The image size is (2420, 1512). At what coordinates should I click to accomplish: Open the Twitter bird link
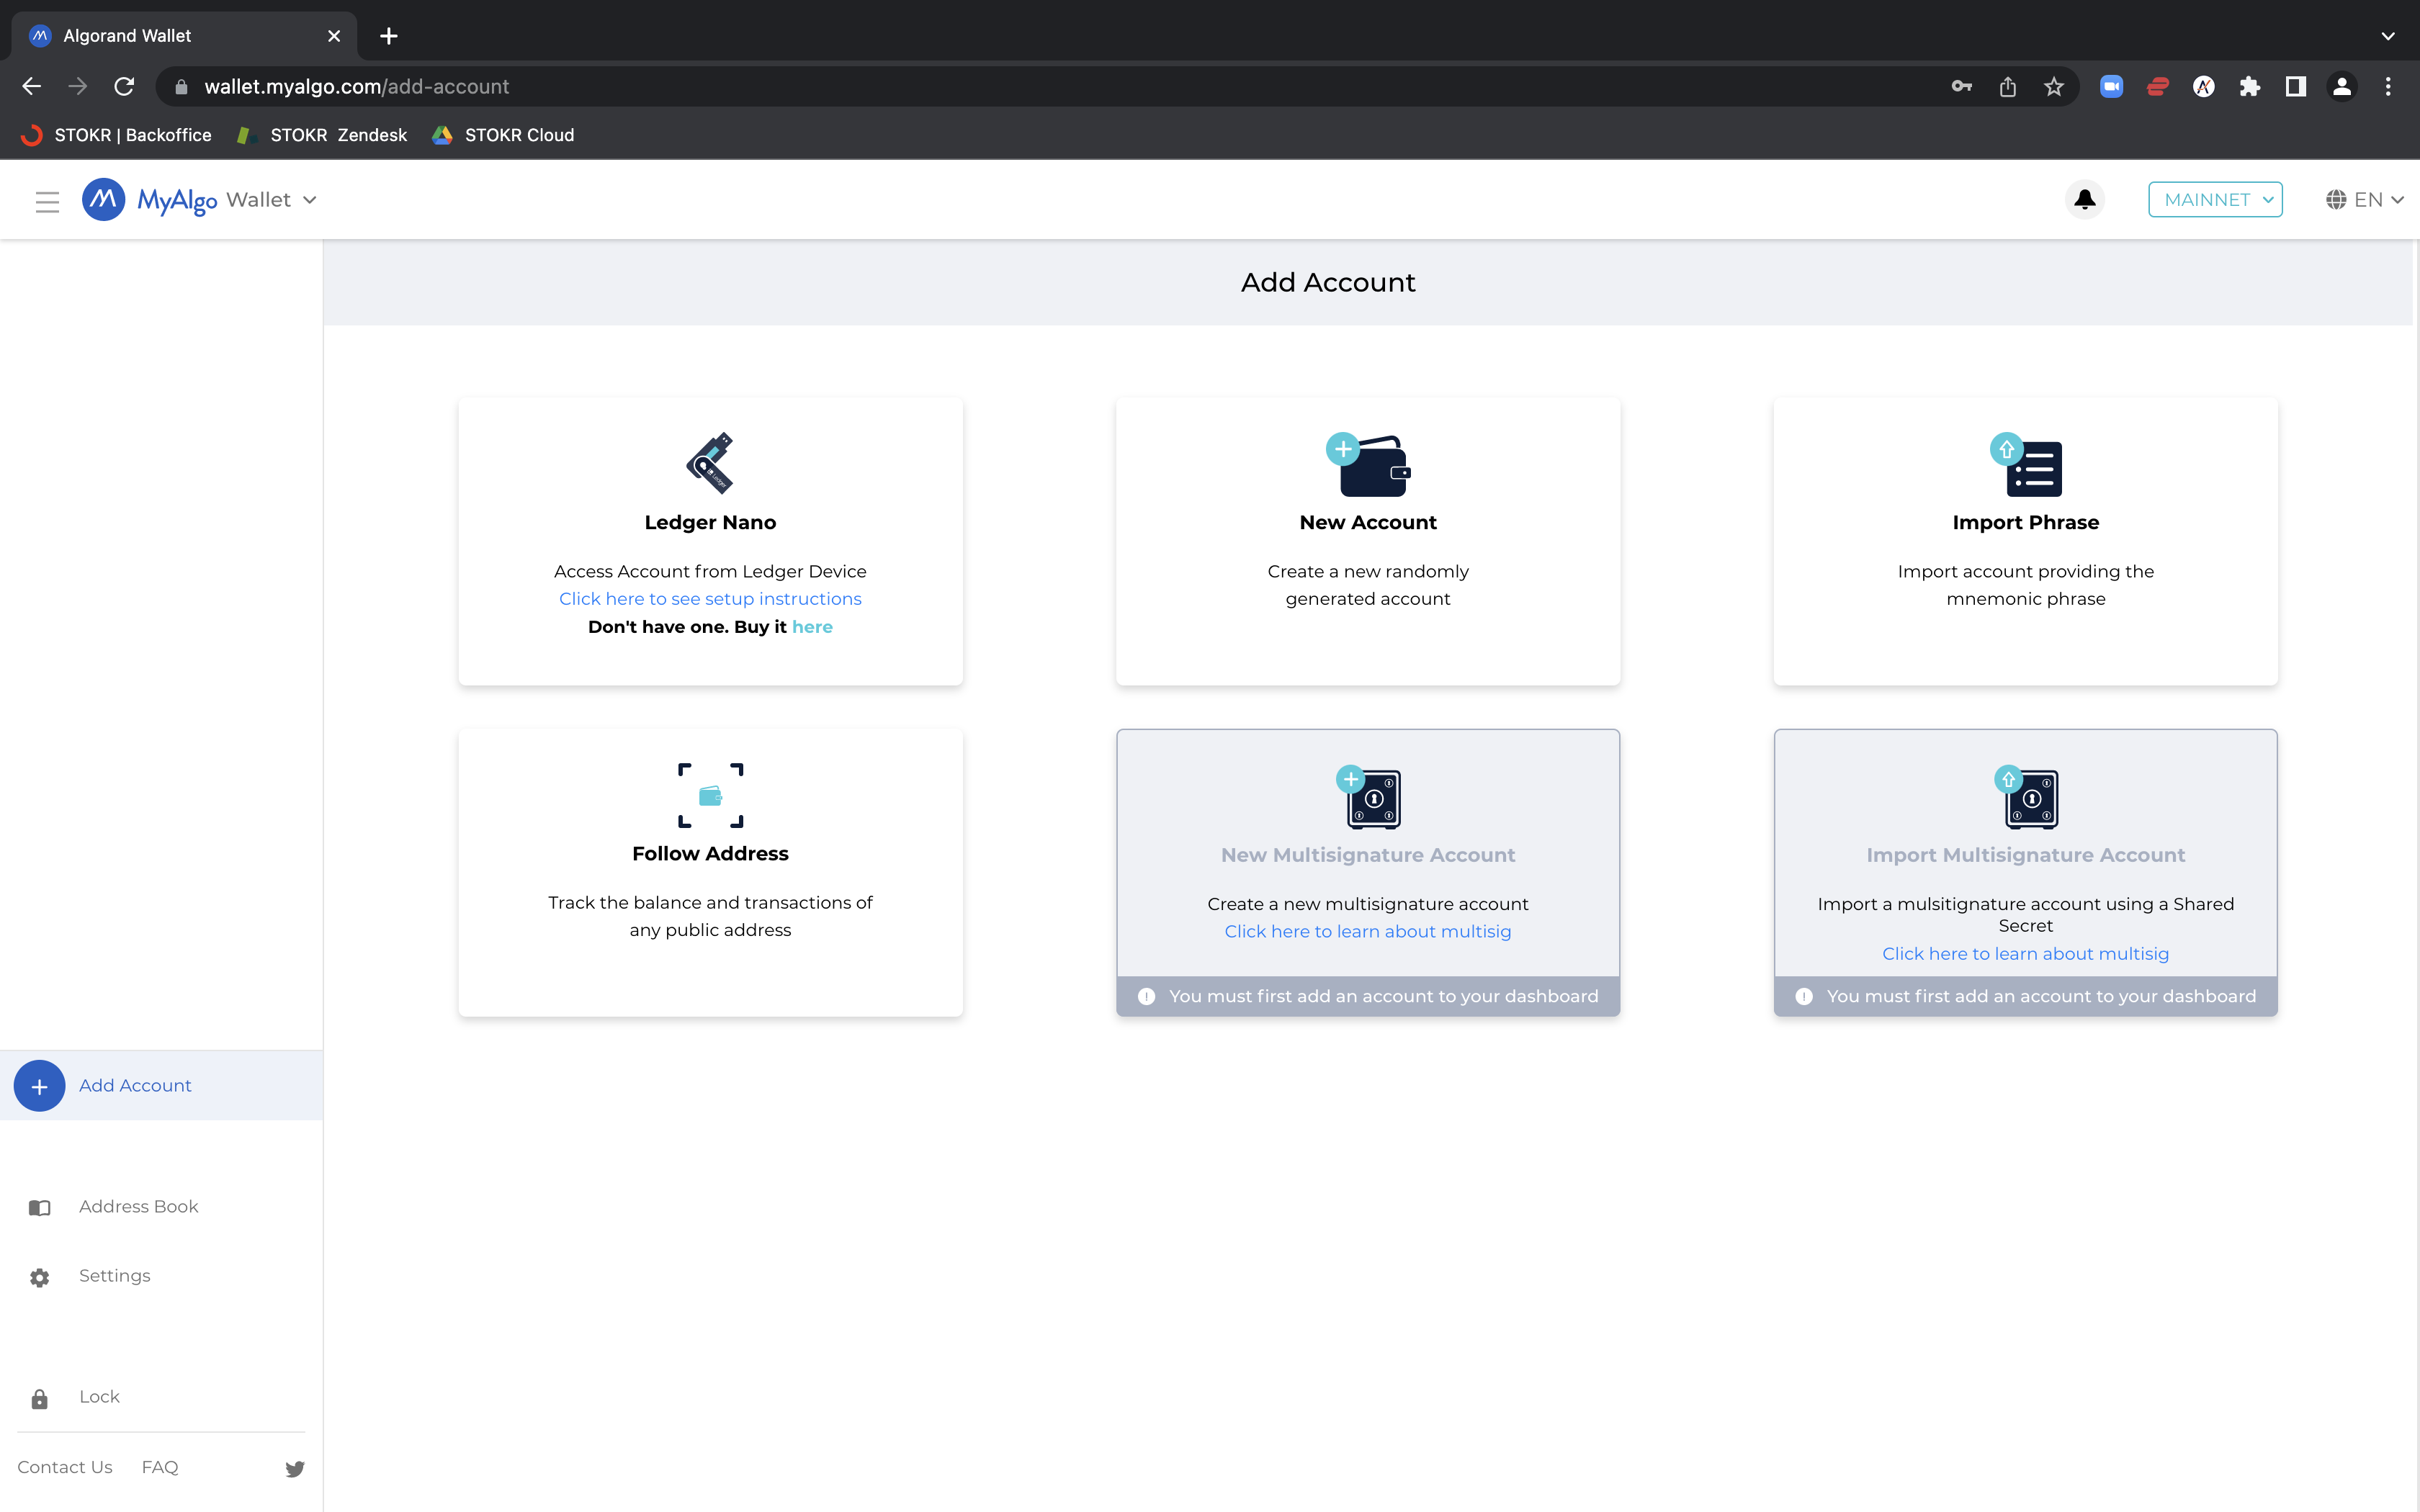[294, 1469]
